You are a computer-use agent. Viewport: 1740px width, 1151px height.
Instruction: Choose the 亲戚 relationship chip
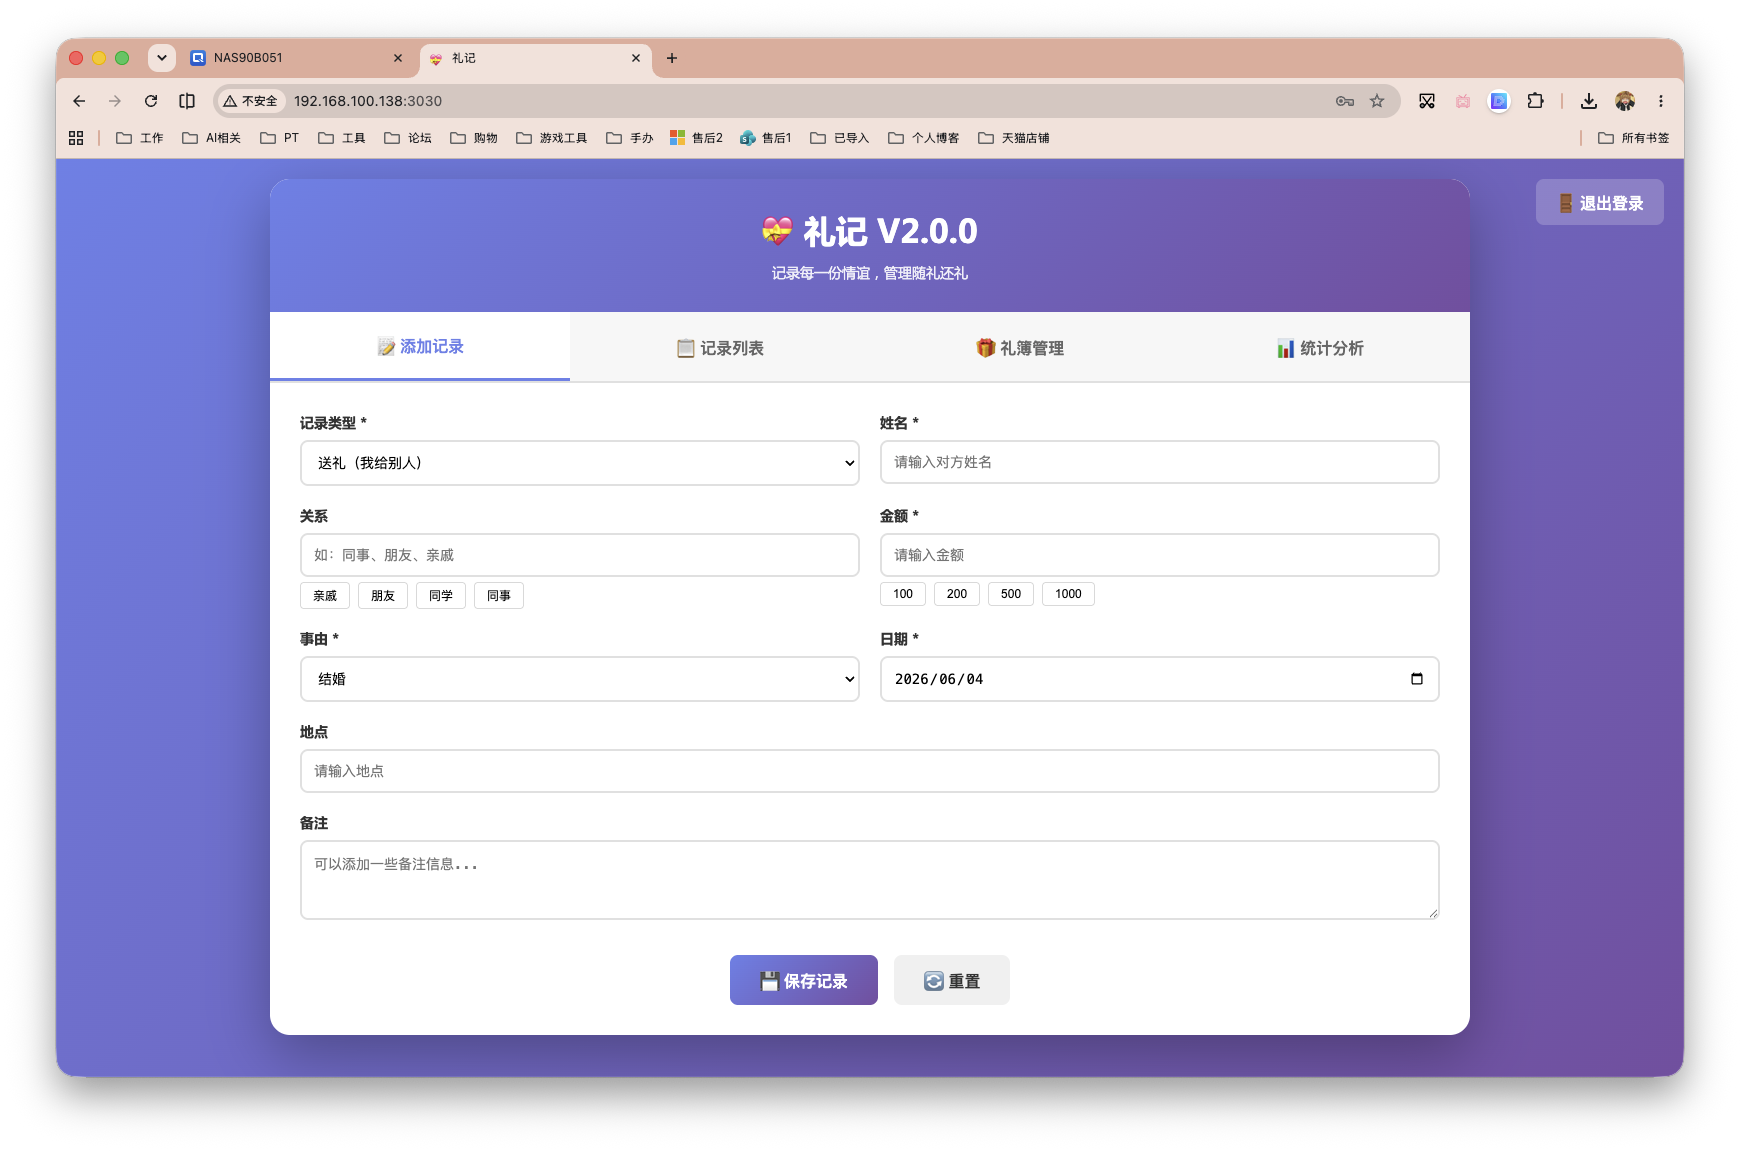click(325, 596)
